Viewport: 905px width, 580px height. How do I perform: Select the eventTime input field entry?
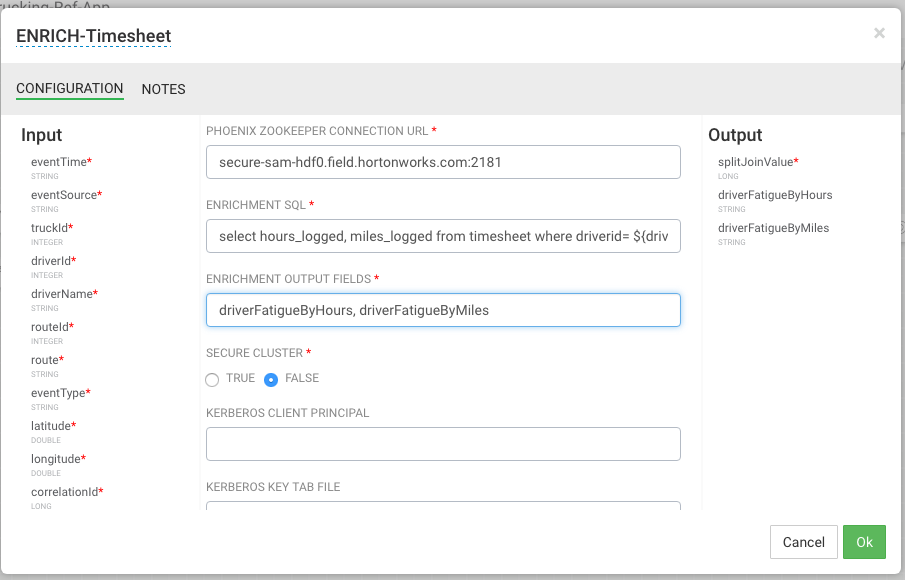coord(59,162)
